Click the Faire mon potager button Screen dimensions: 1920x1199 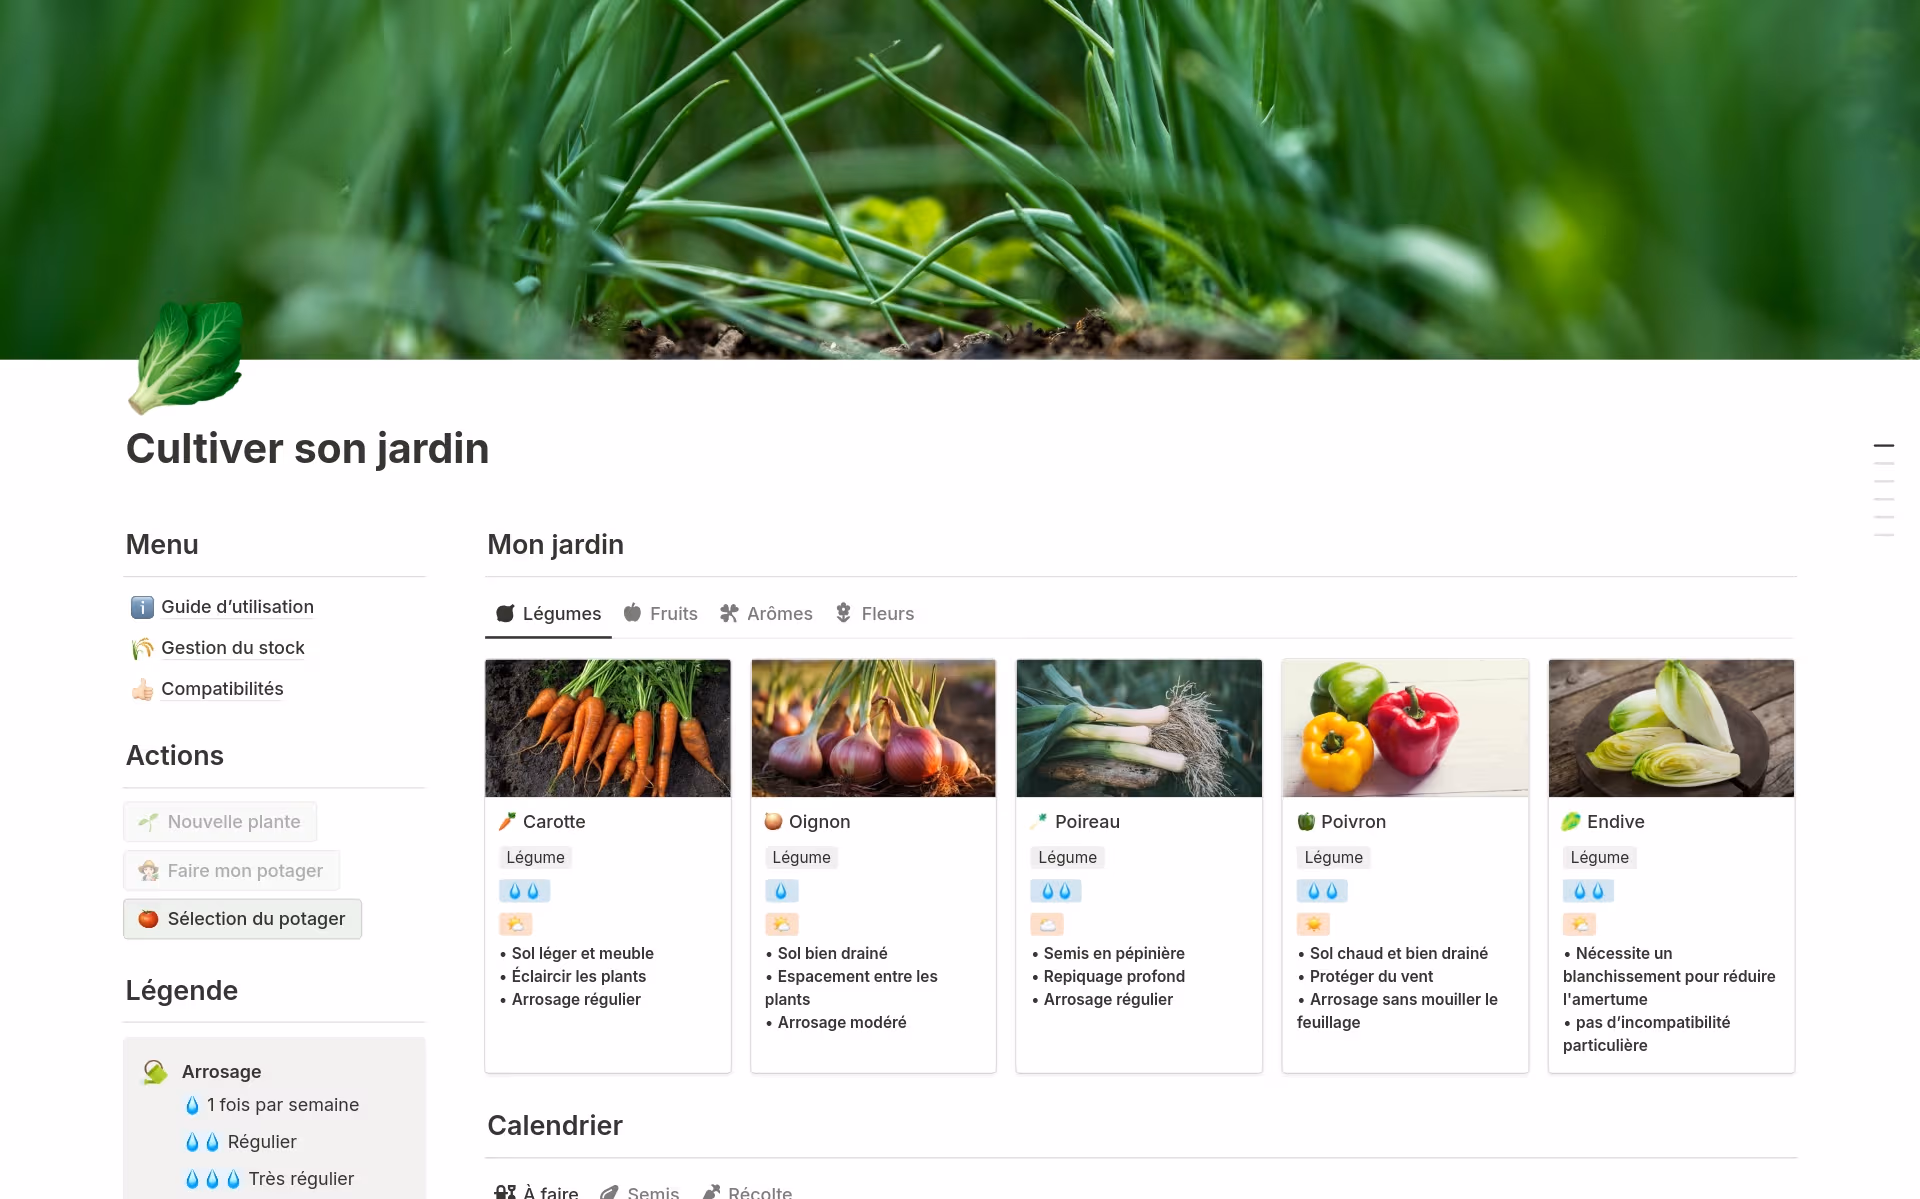click(x=231, y=871)
